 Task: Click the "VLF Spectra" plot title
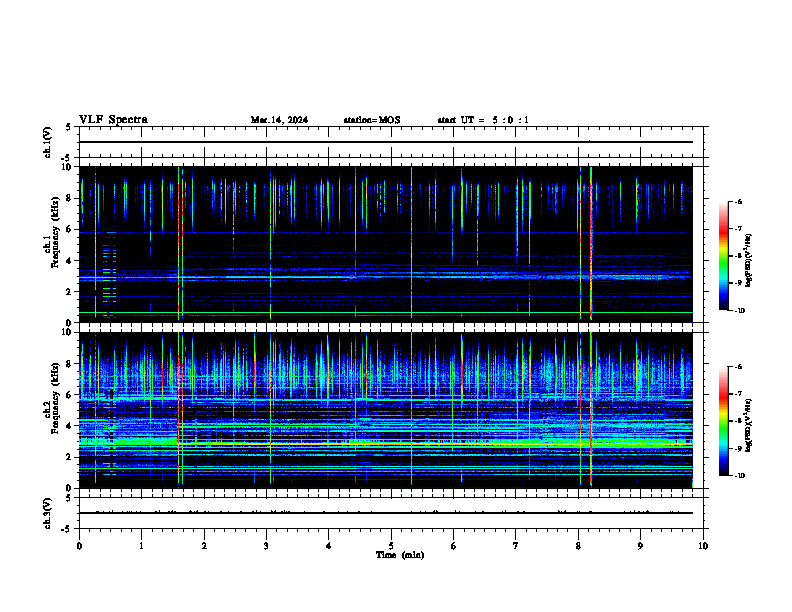pyautogui.click(x=113, y=120)
